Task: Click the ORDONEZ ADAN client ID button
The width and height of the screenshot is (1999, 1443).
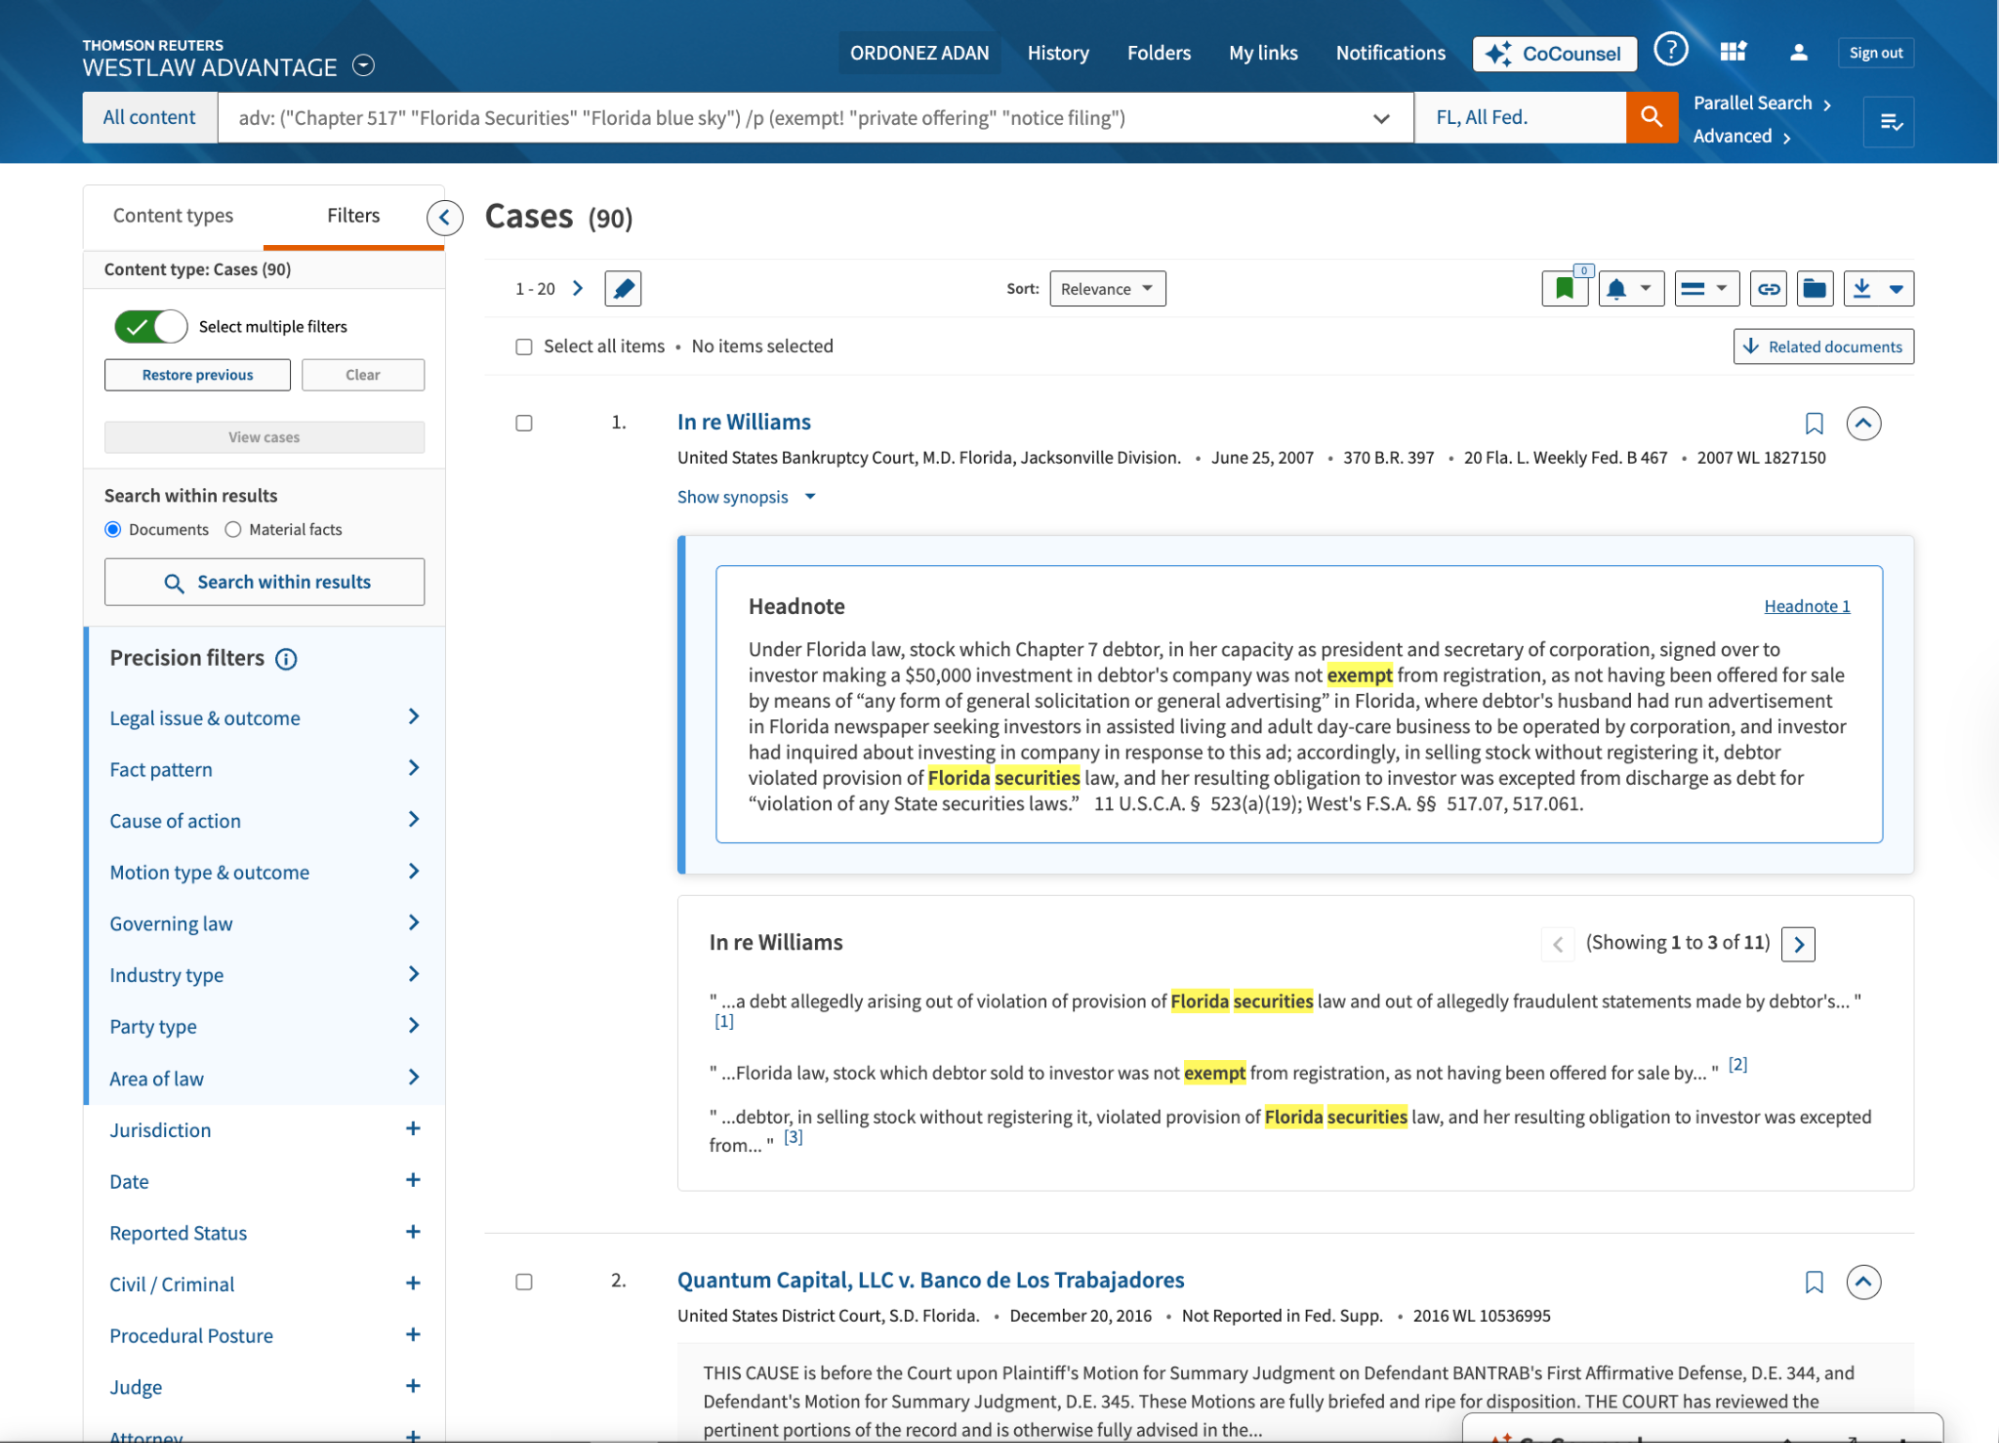Action: (919, 53)
